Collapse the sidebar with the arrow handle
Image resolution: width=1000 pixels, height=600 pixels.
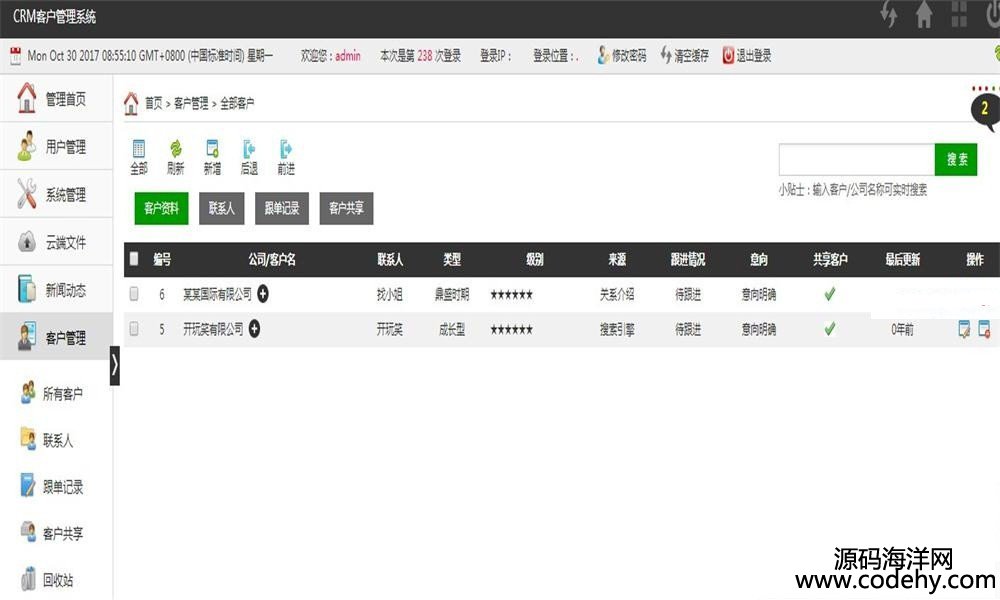[x=115, y=365]
